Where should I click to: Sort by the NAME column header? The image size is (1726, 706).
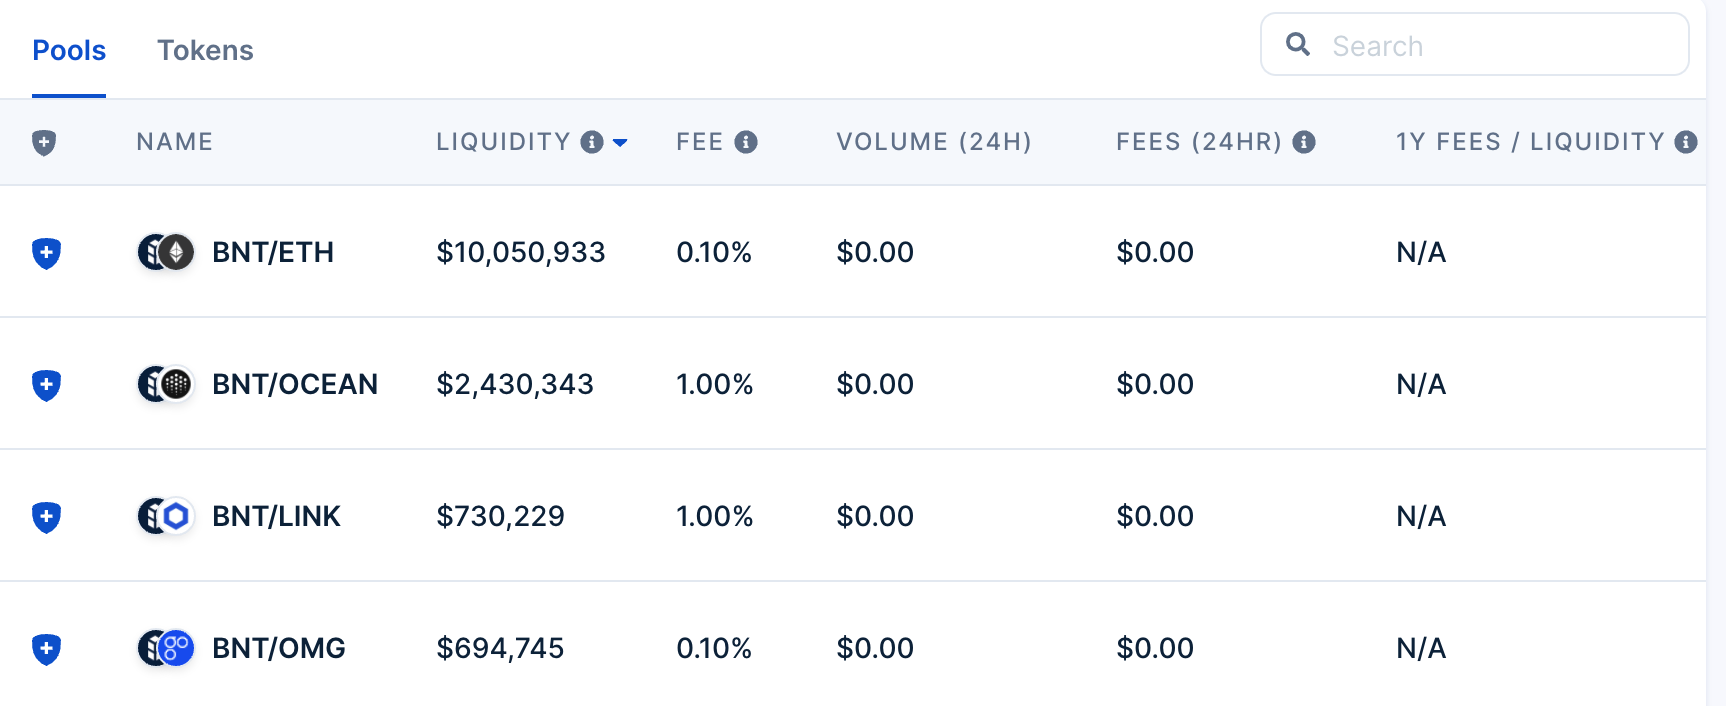coord(174,142)
